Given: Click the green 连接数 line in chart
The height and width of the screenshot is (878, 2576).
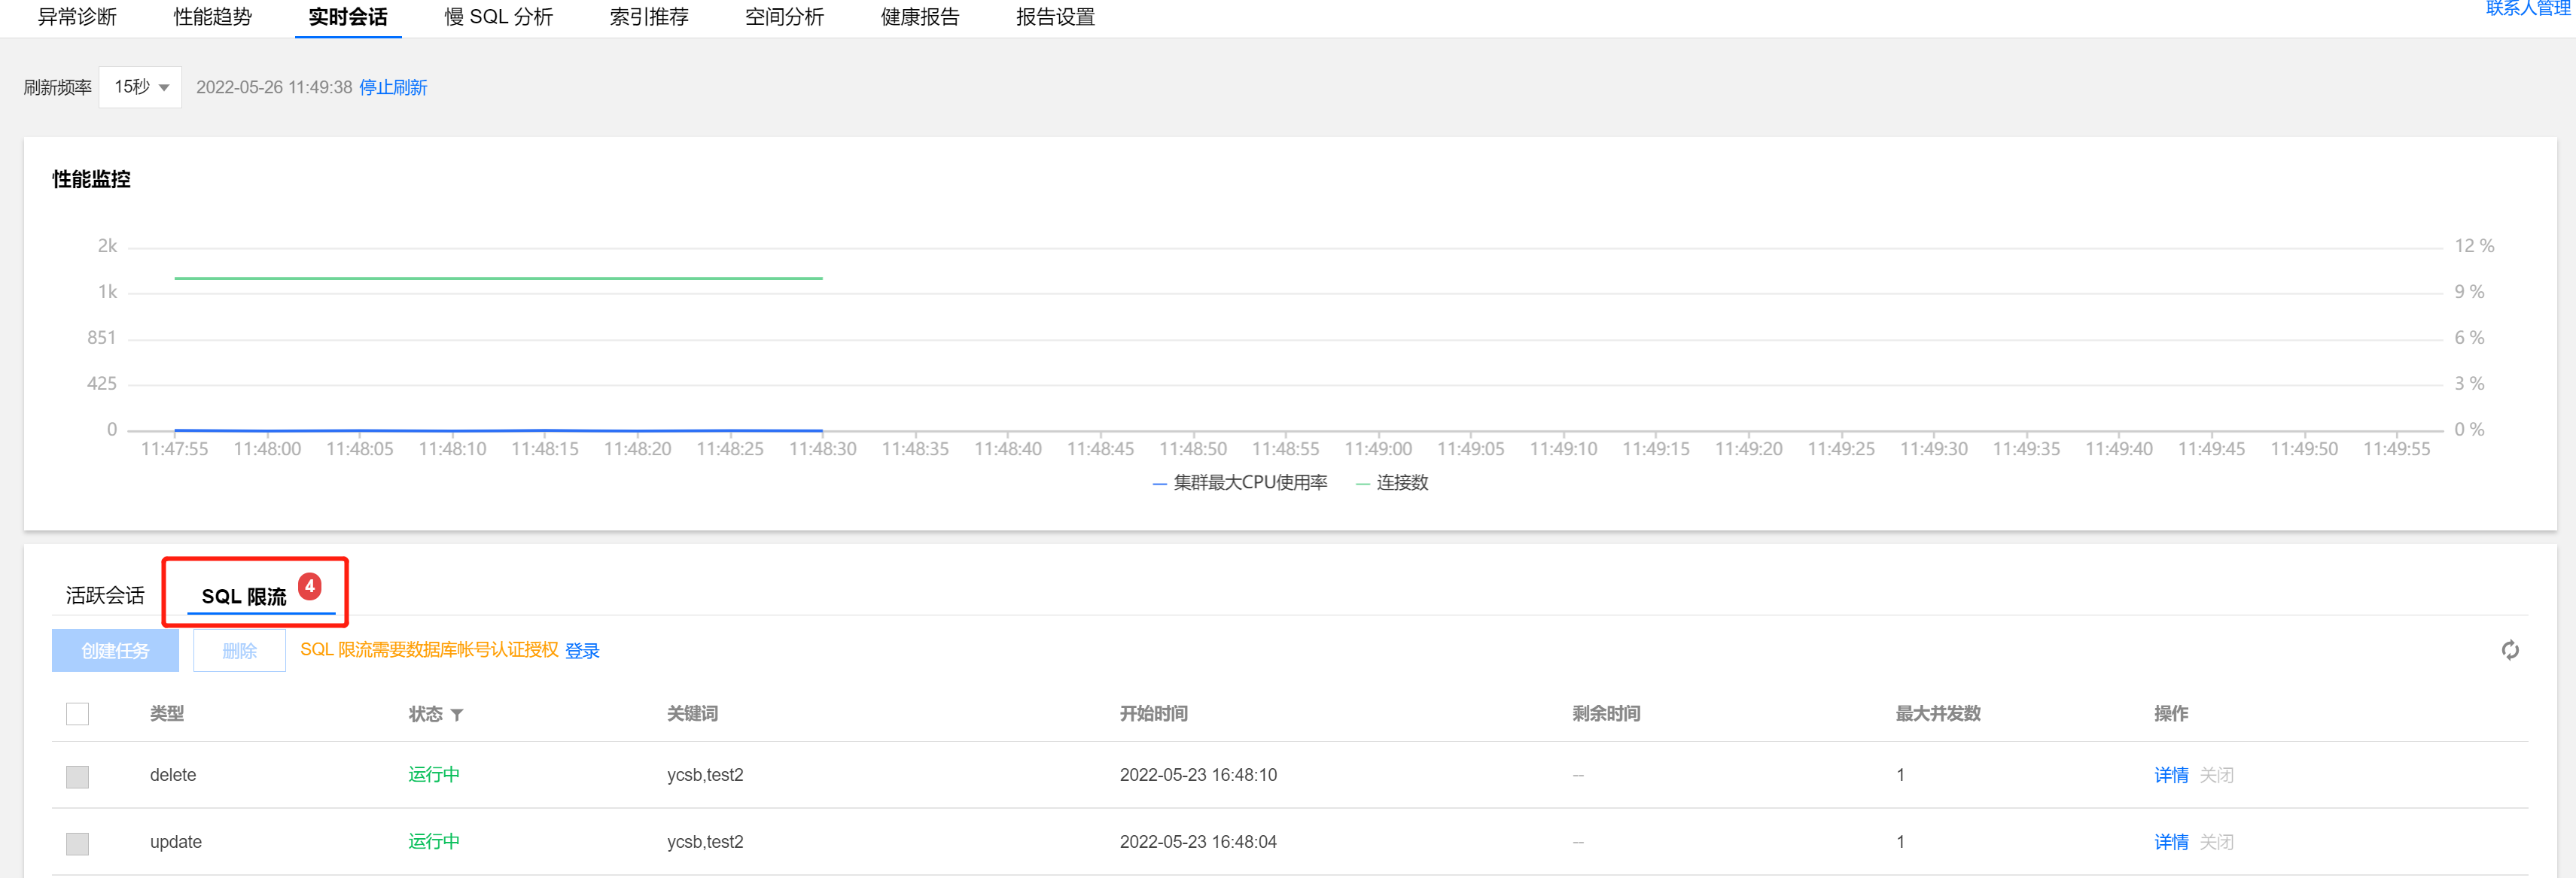Looking at the screenshot, I should click(x=500, y=278).
